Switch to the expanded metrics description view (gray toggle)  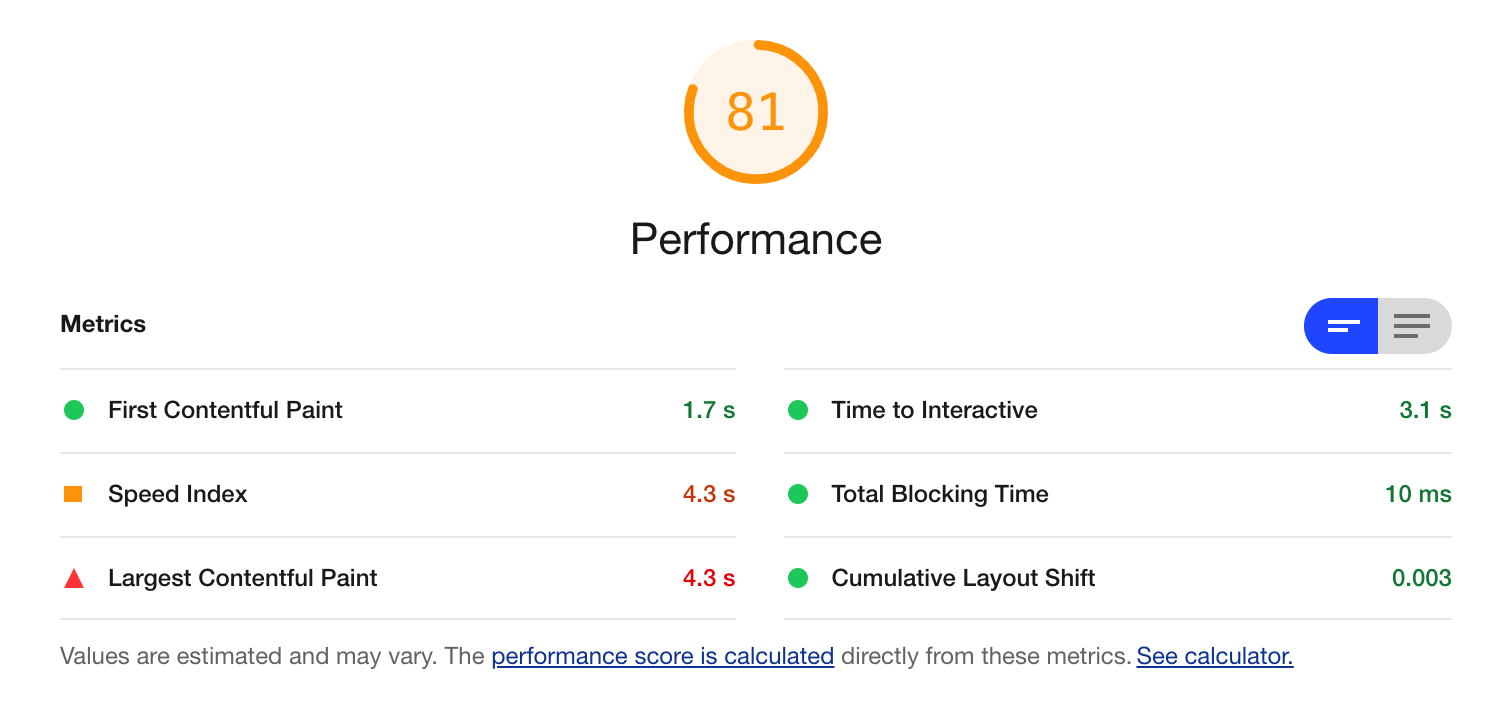1412,326
